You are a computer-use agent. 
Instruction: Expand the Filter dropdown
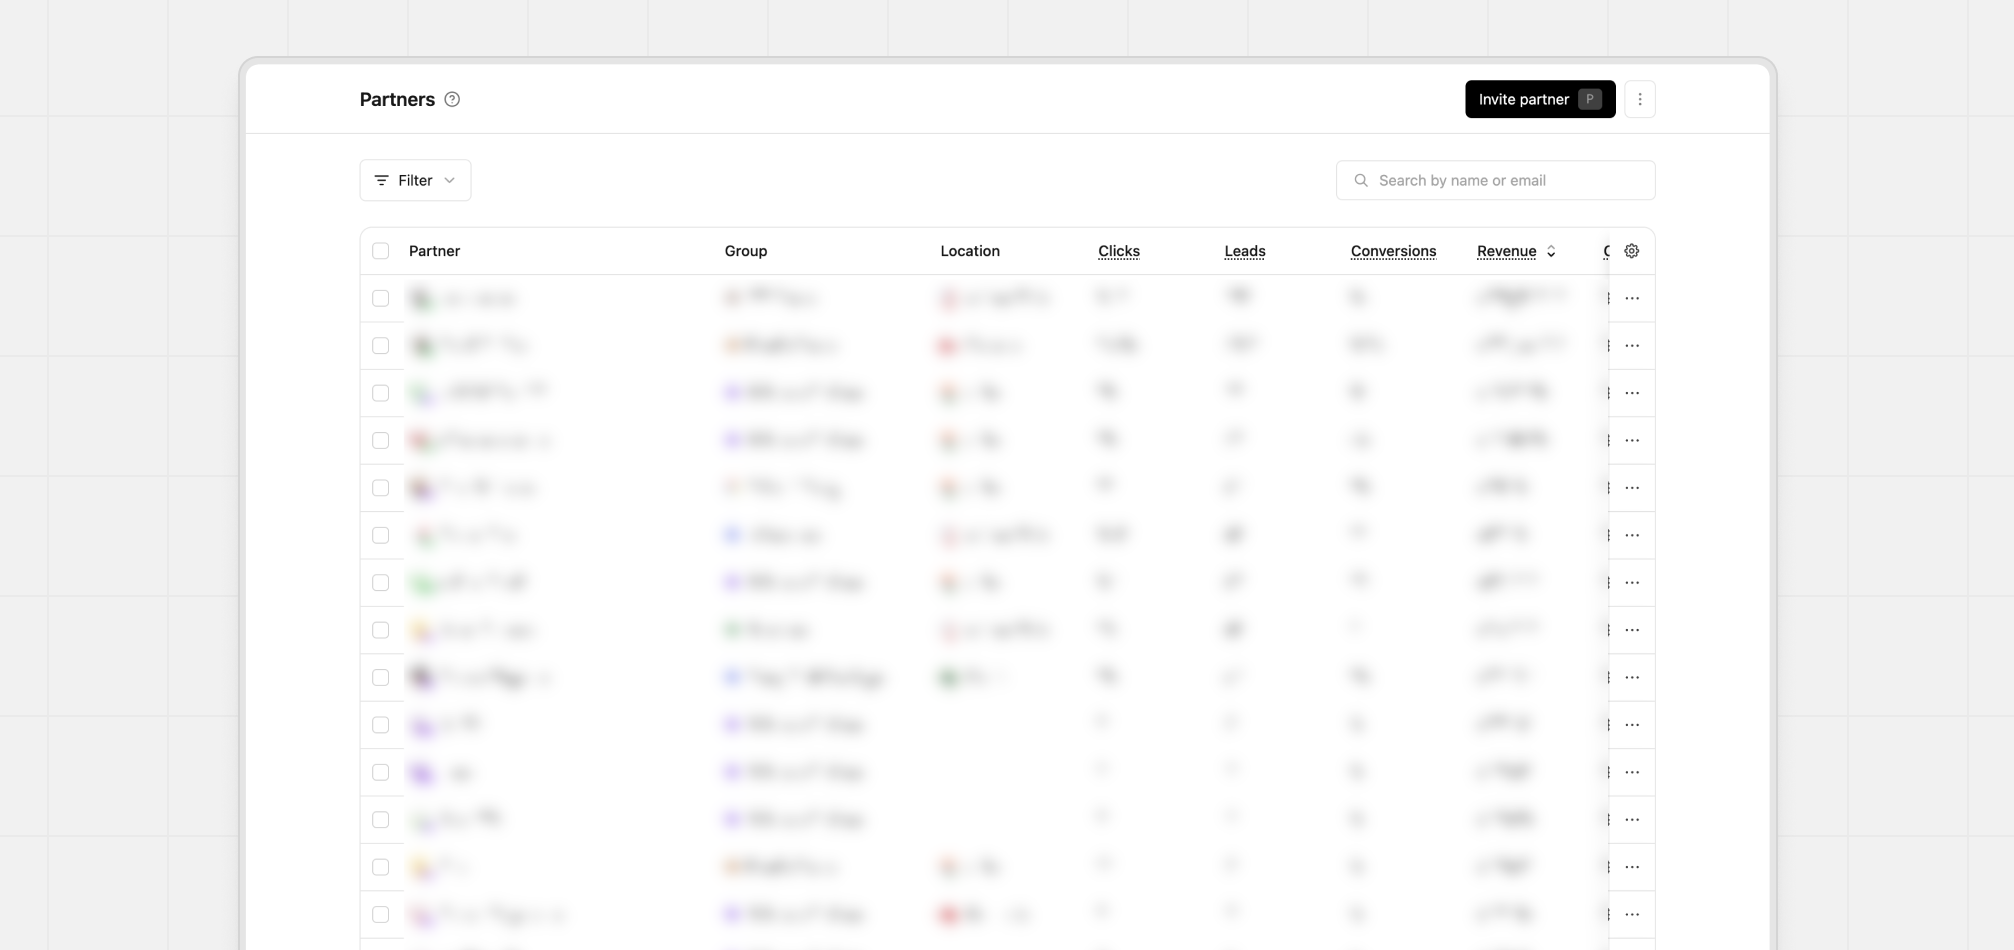click(415, 180)
